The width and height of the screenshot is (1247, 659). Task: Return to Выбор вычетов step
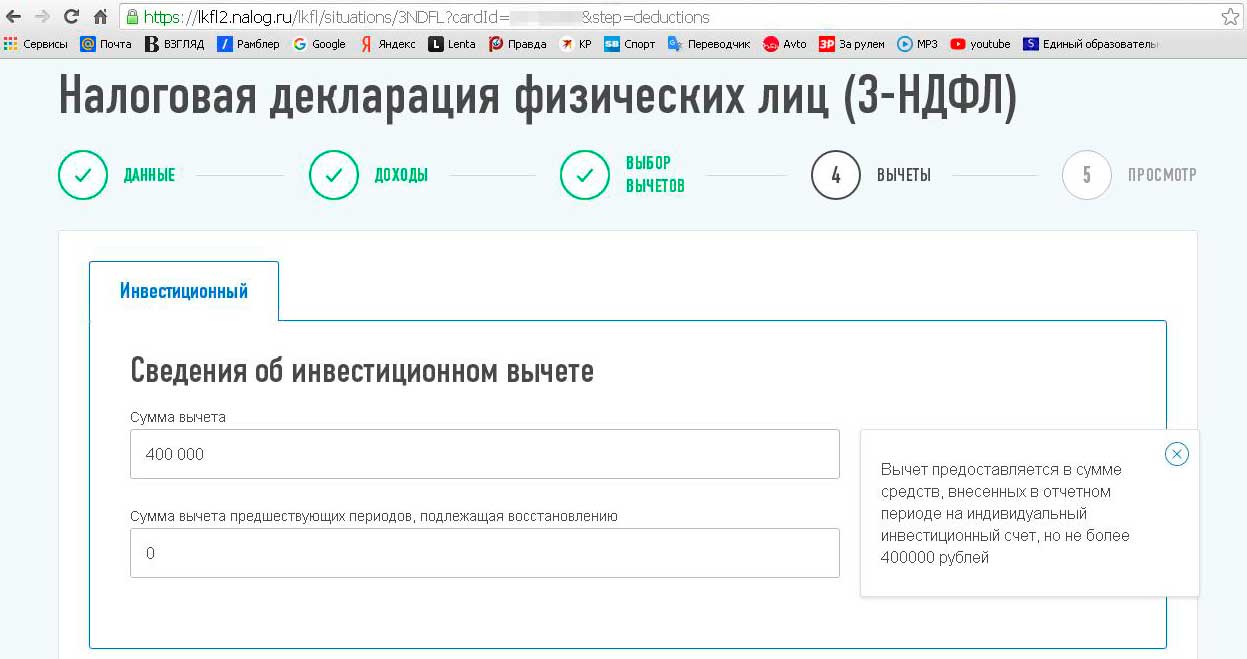point(585,175)
